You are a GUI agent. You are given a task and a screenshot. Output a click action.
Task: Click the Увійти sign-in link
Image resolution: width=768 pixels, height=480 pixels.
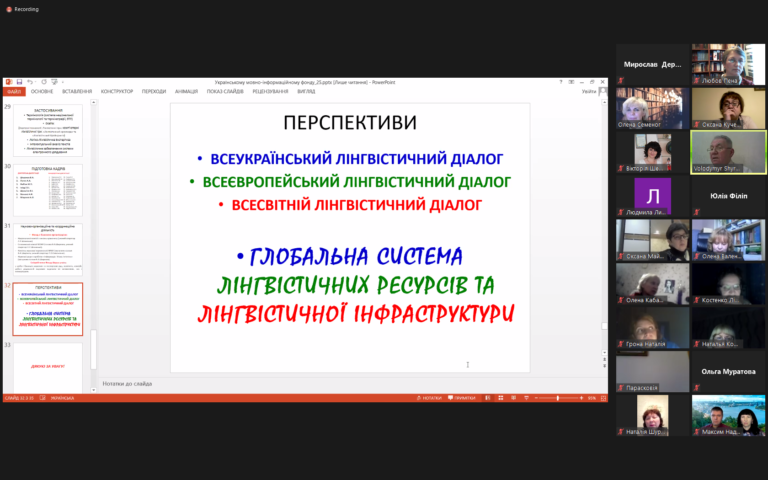[589, 91]
